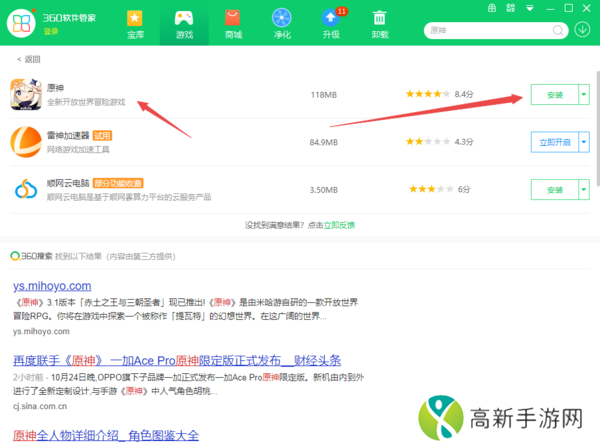Click the 118MB size text
Viewport: 600px width, 443px height.
pyautogui.click(x=324, y=95)
